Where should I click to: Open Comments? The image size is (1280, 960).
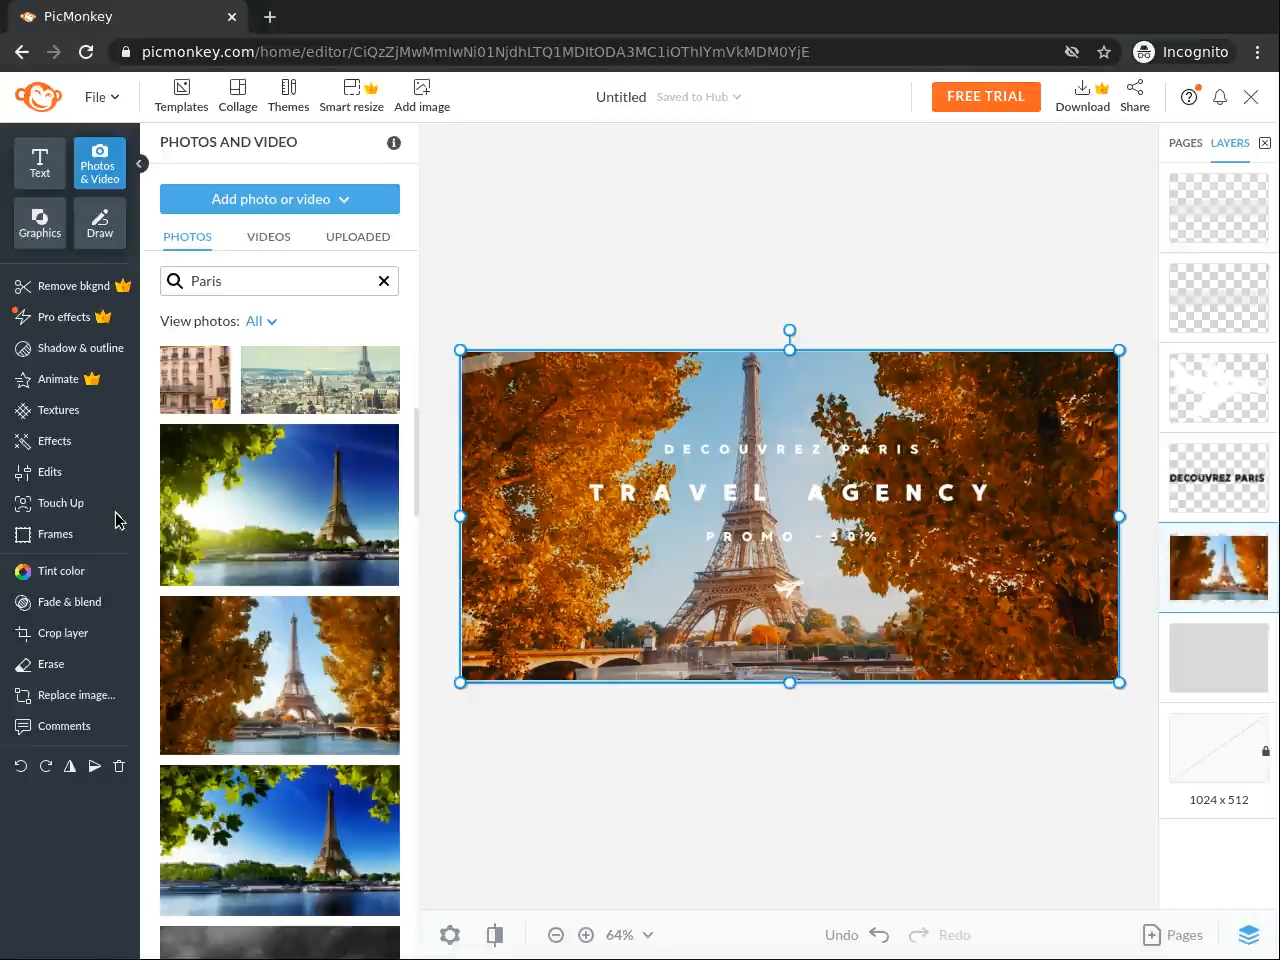(52, 726)
